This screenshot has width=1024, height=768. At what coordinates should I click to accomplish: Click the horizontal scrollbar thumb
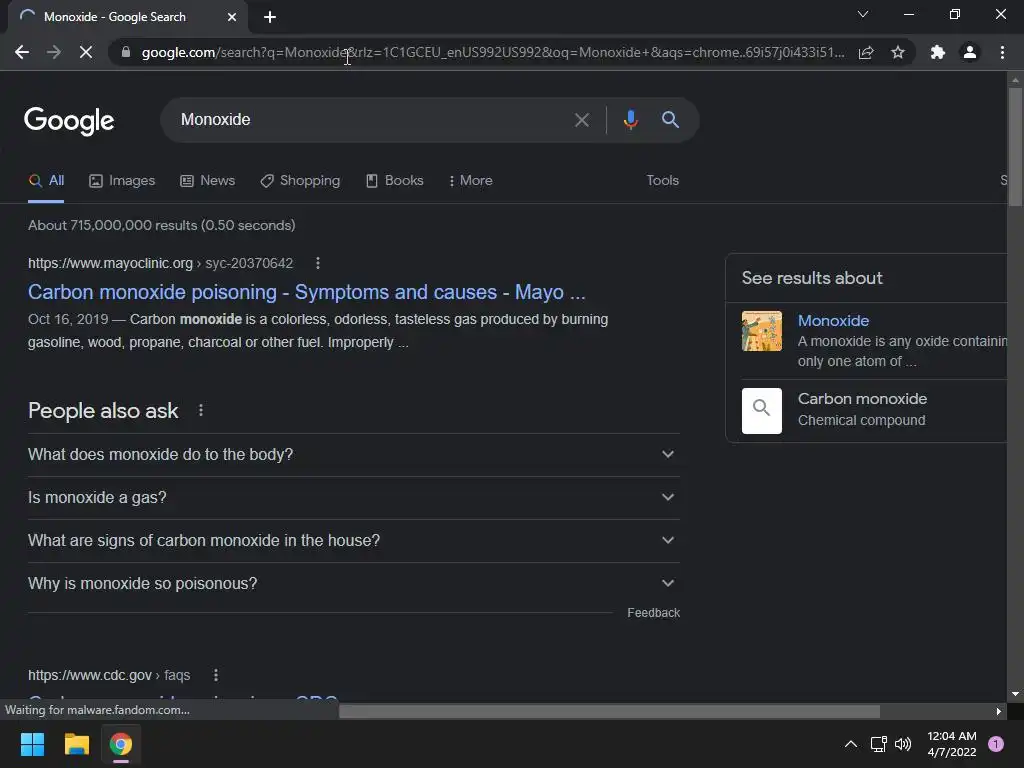tap(609, 711)
